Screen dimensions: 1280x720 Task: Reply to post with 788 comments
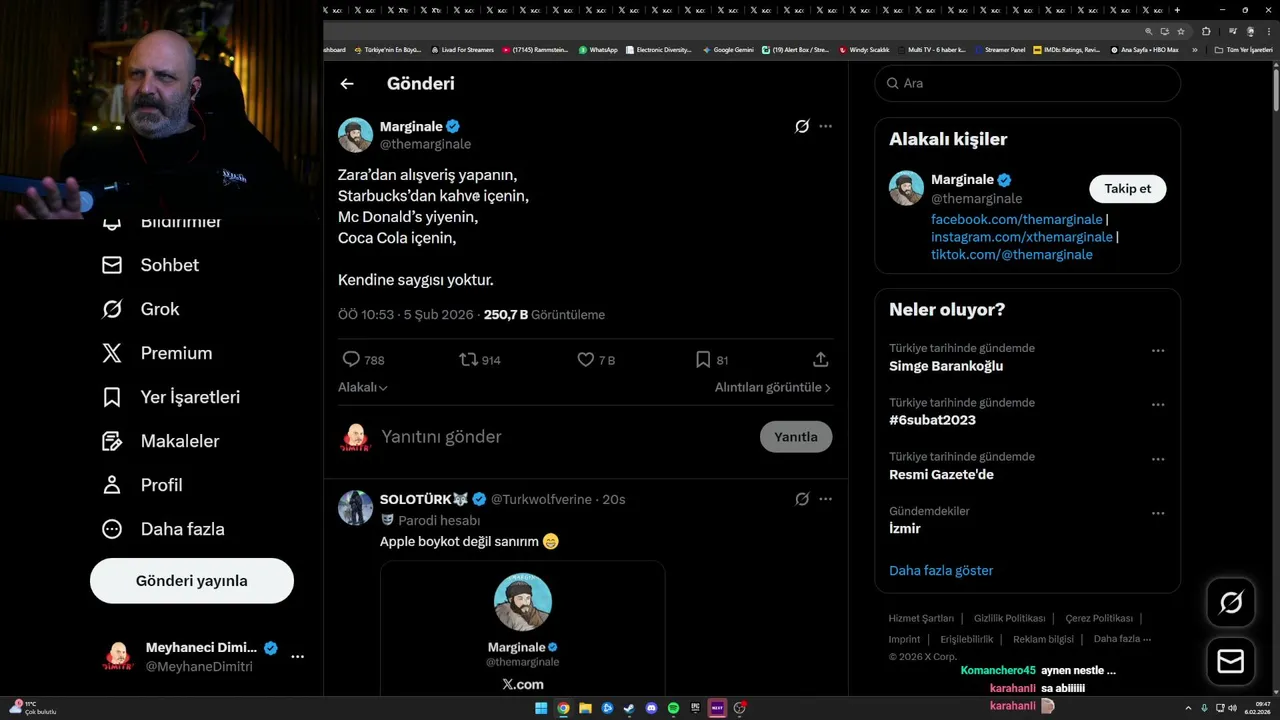363,360
